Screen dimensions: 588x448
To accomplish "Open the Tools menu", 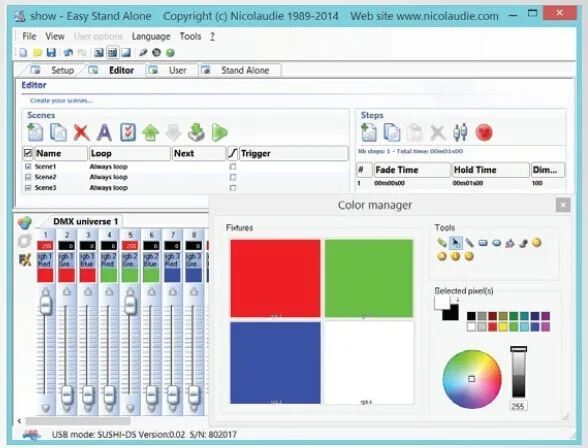I will tap(190, 36).
